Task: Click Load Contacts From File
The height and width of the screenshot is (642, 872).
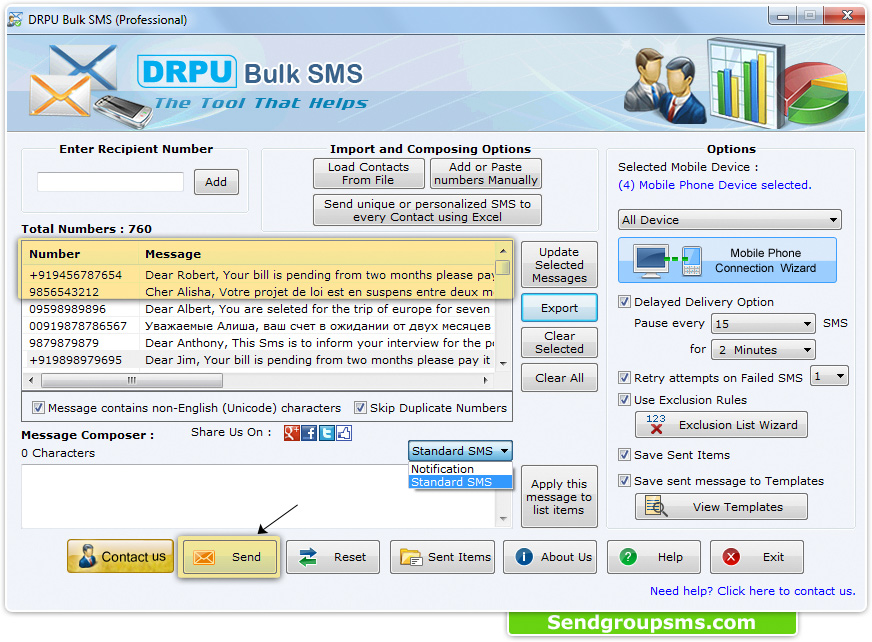Action: [368, 172]
